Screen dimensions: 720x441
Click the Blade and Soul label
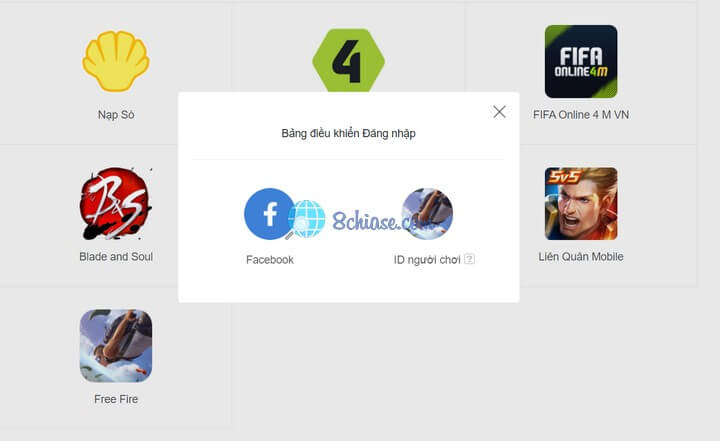point(116,256)
